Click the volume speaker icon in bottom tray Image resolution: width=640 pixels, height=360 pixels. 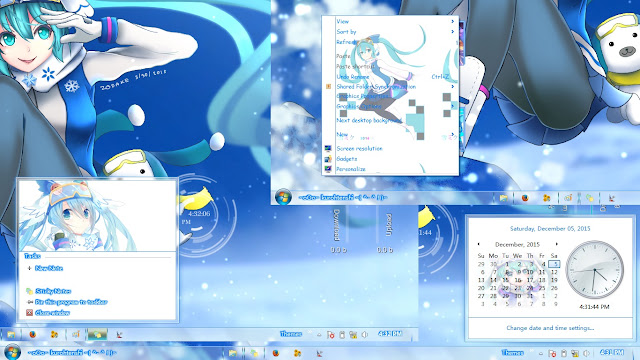click(x=587, y=353)
